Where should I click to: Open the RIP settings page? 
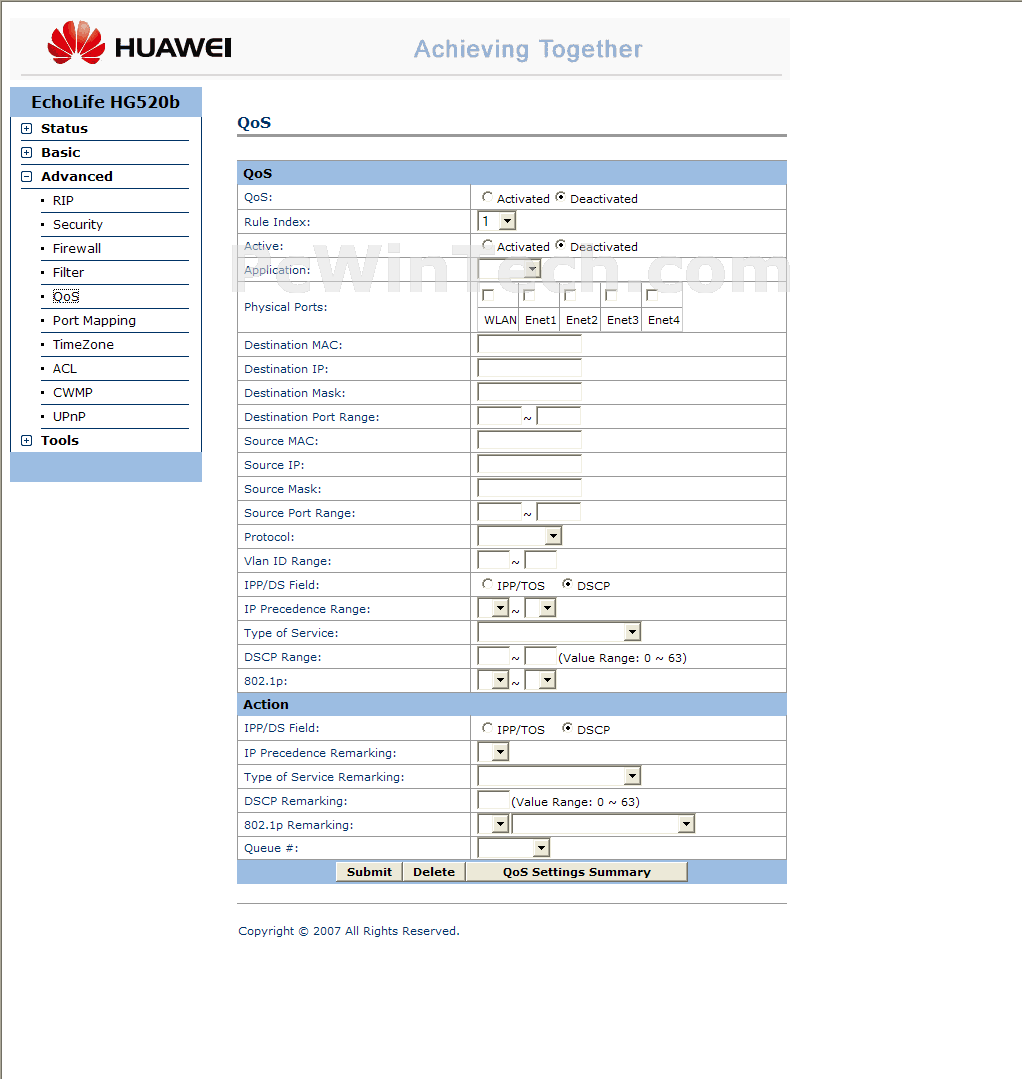(x=63, y=200)
